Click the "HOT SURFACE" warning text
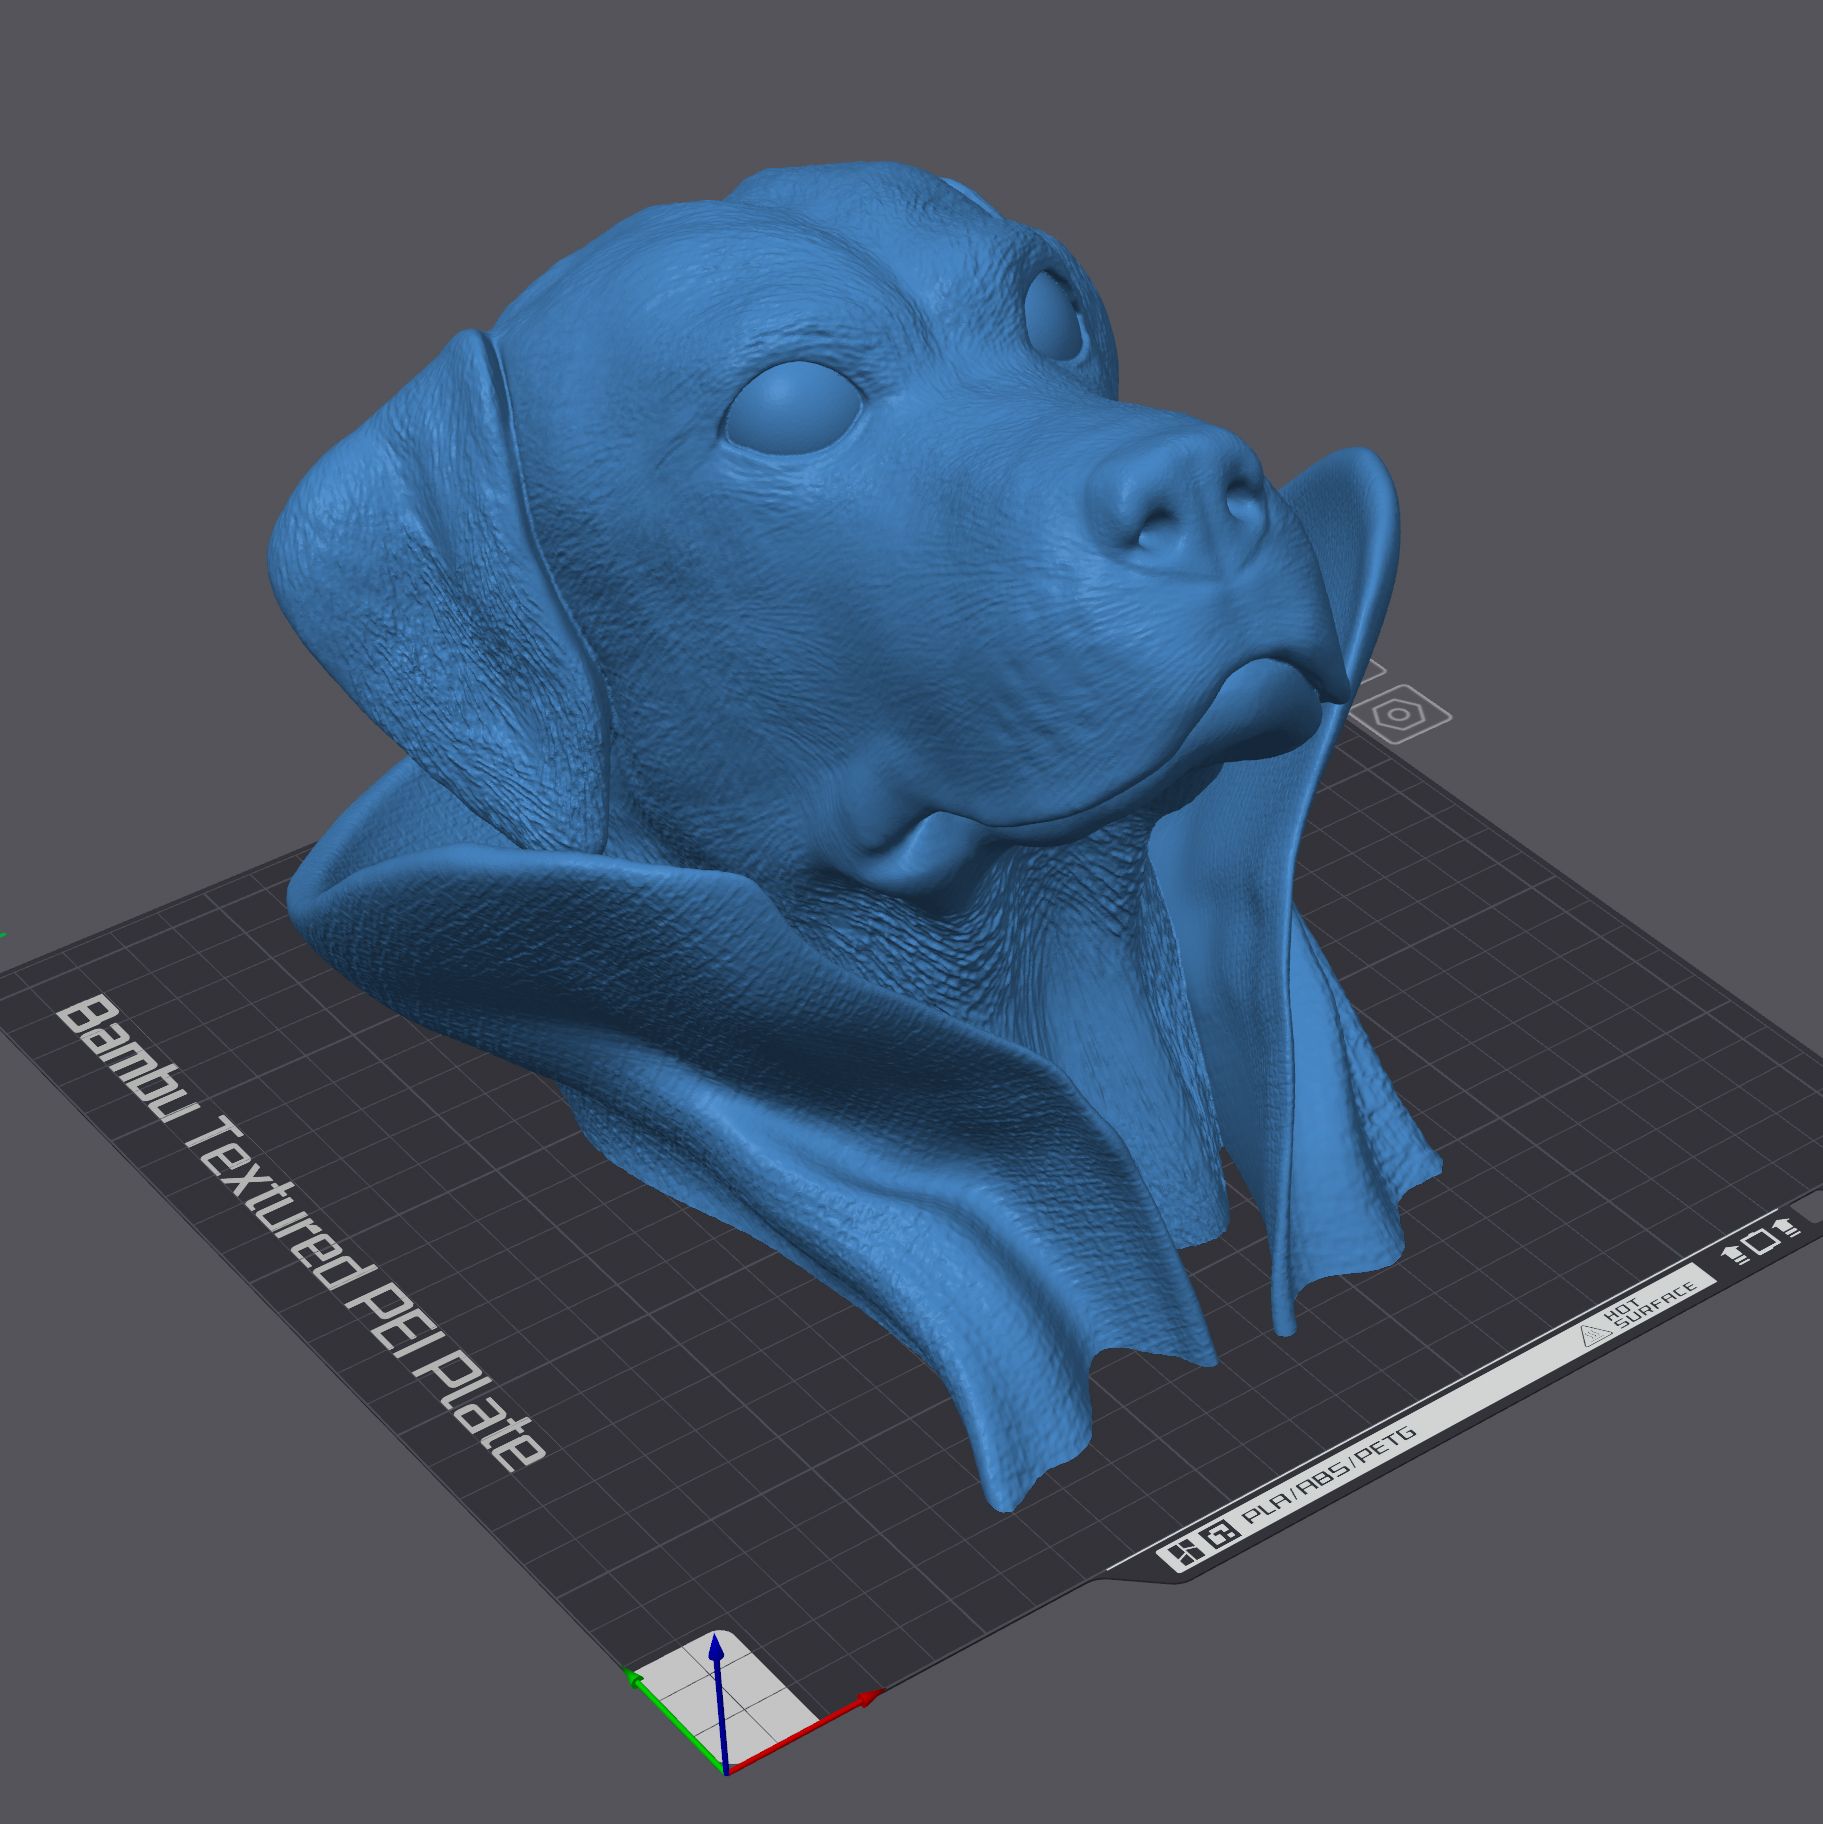 [x=1650, y=1307]
